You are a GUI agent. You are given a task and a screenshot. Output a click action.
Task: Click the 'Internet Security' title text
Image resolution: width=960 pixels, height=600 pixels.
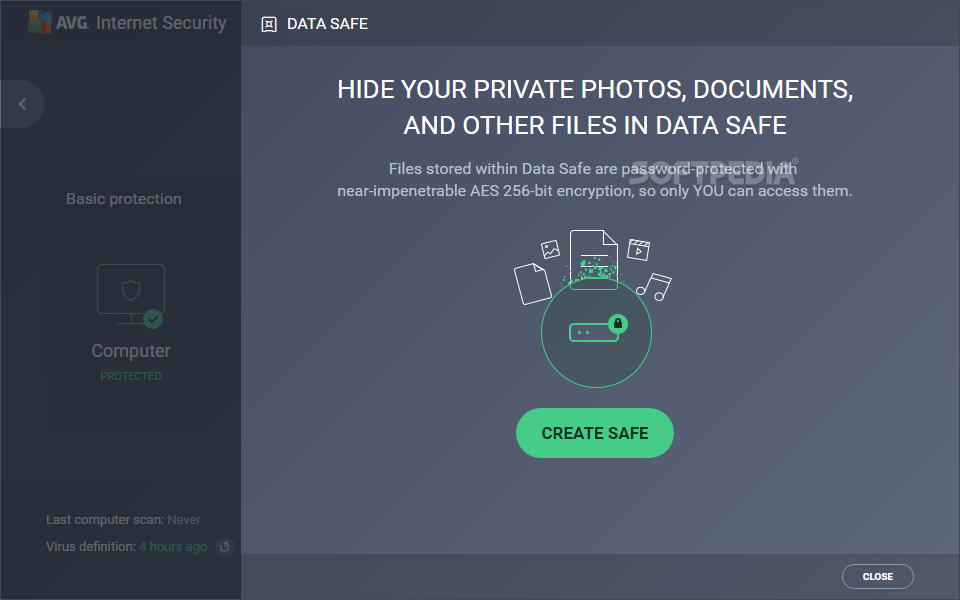(161, 23)
